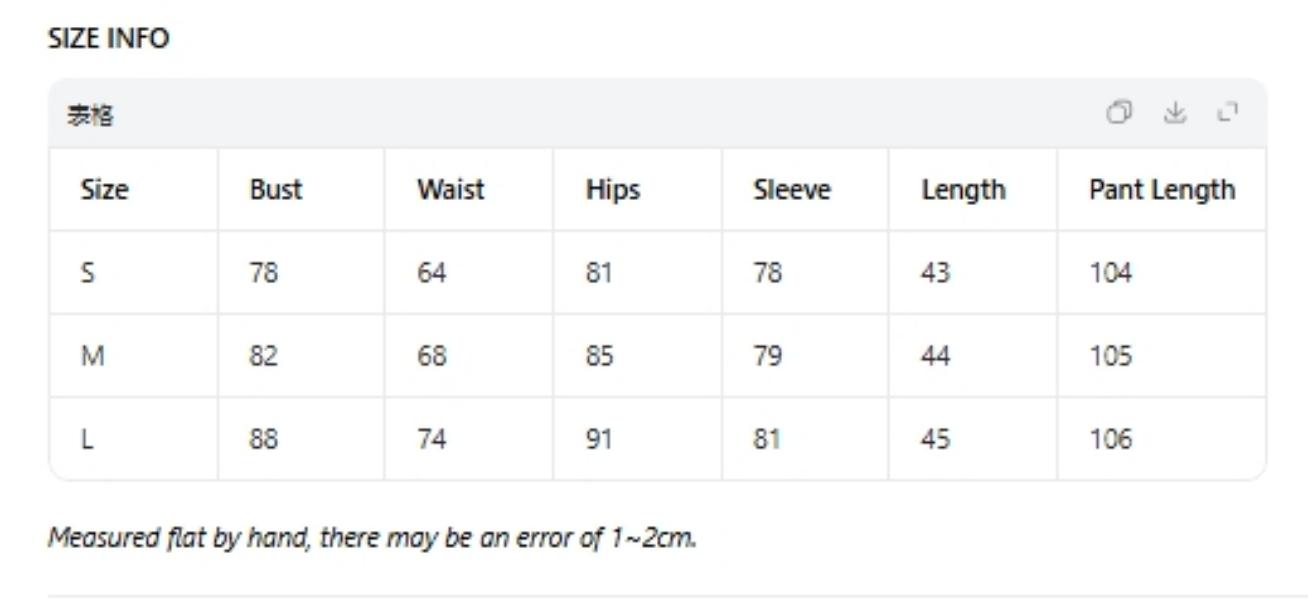Select the M size row label
The image size is (1308, 600).
(91, 356)
